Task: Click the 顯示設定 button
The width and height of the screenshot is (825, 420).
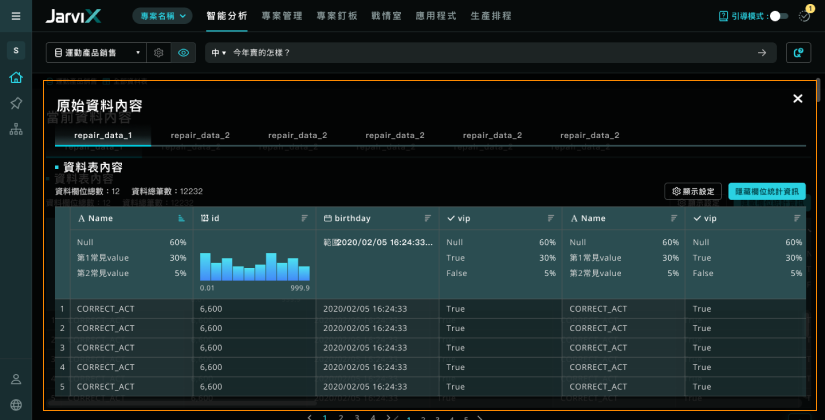Action: (x=693, y=192)
